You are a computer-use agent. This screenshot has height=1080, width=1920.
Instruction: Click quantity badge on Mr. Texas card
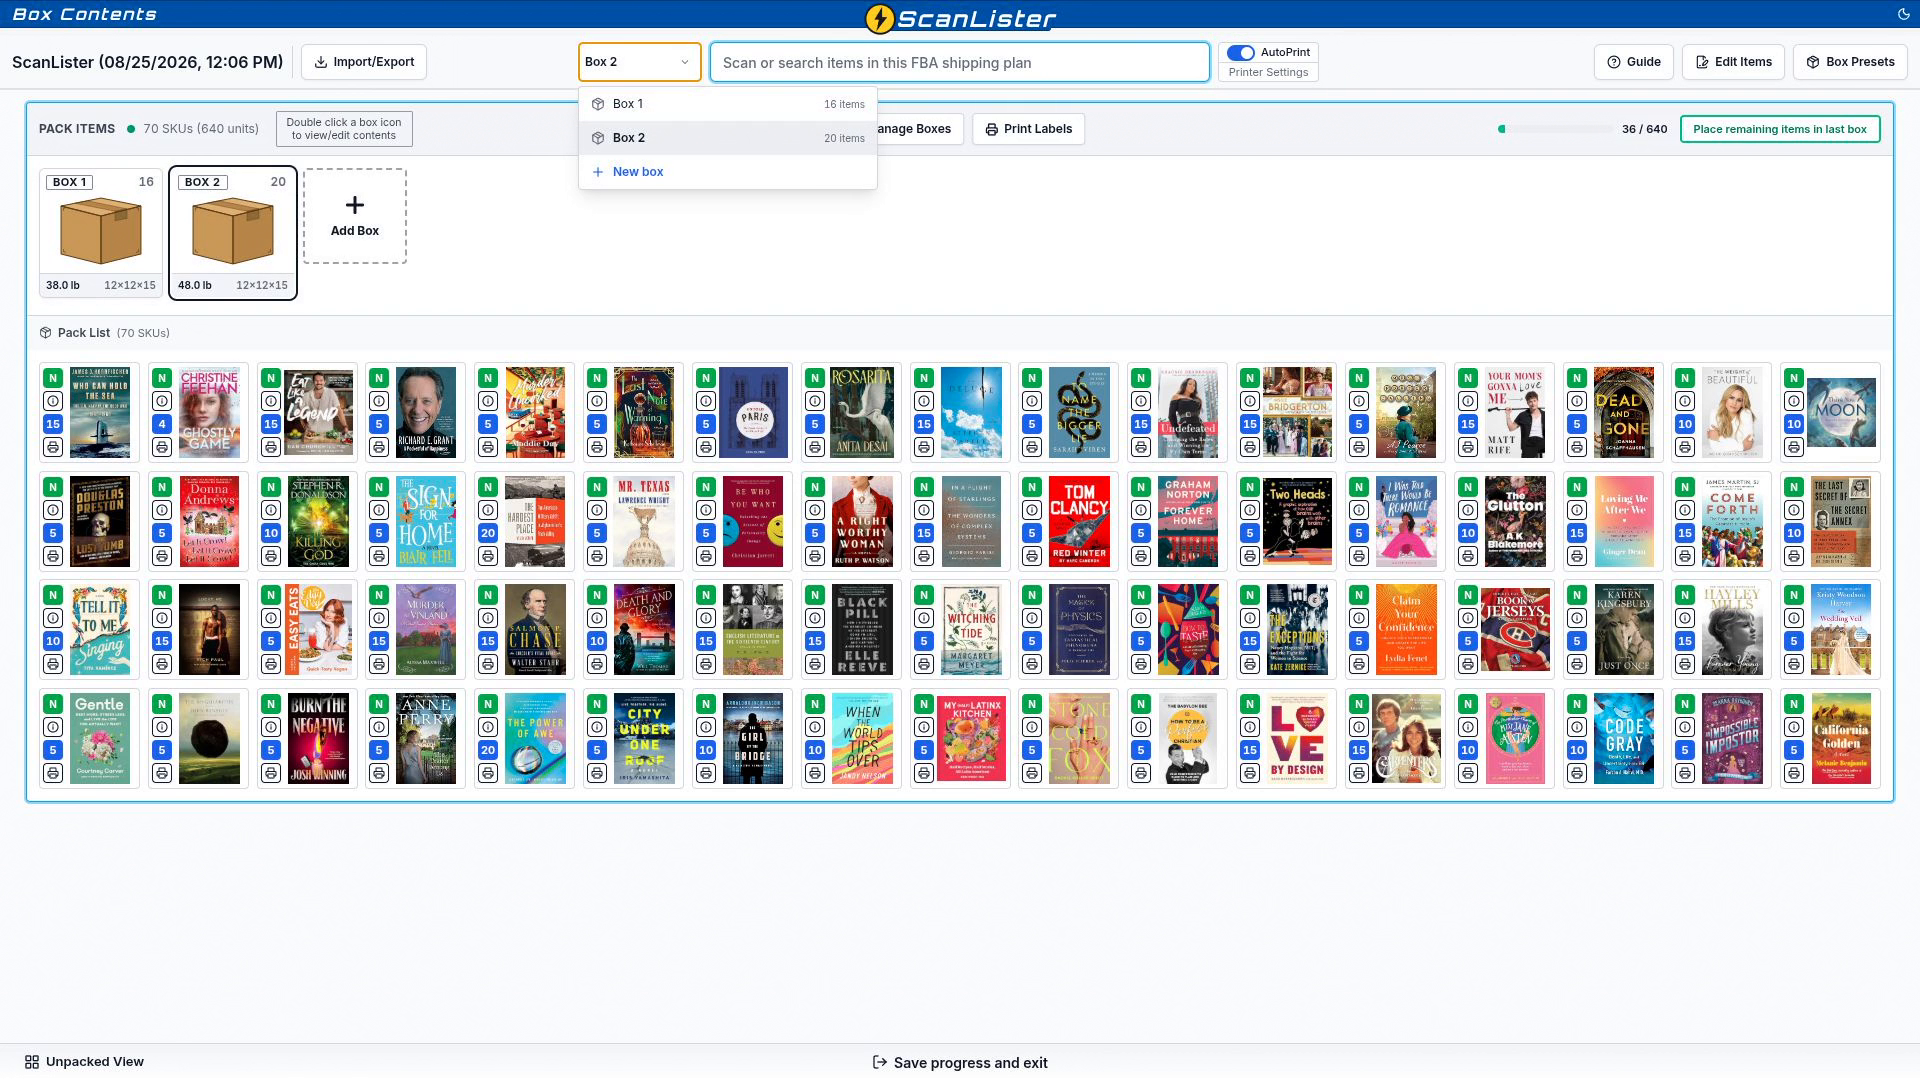pyautogui.click(x=597, y=533)
